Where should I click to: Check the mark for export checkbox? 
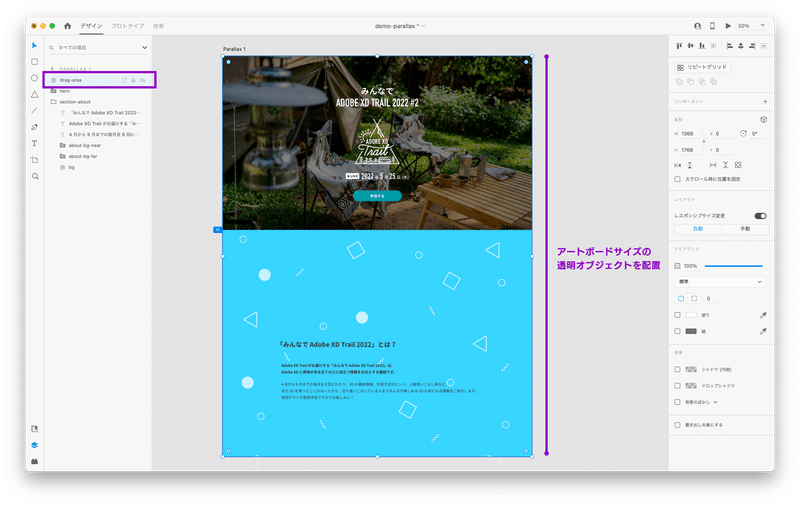click(678, 425)
